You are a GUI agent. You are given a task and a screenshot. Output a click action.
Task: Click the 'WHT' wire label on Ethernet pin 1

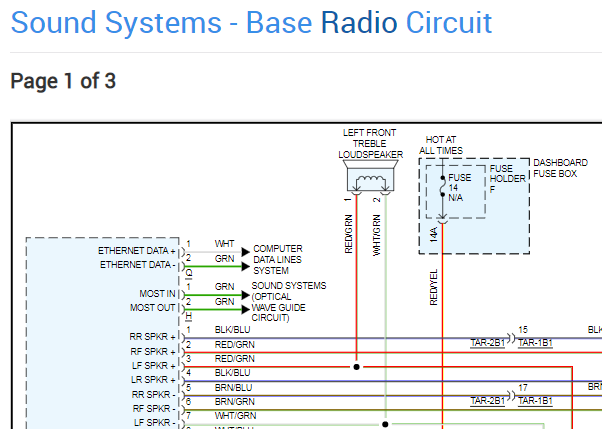click(225, 244)
